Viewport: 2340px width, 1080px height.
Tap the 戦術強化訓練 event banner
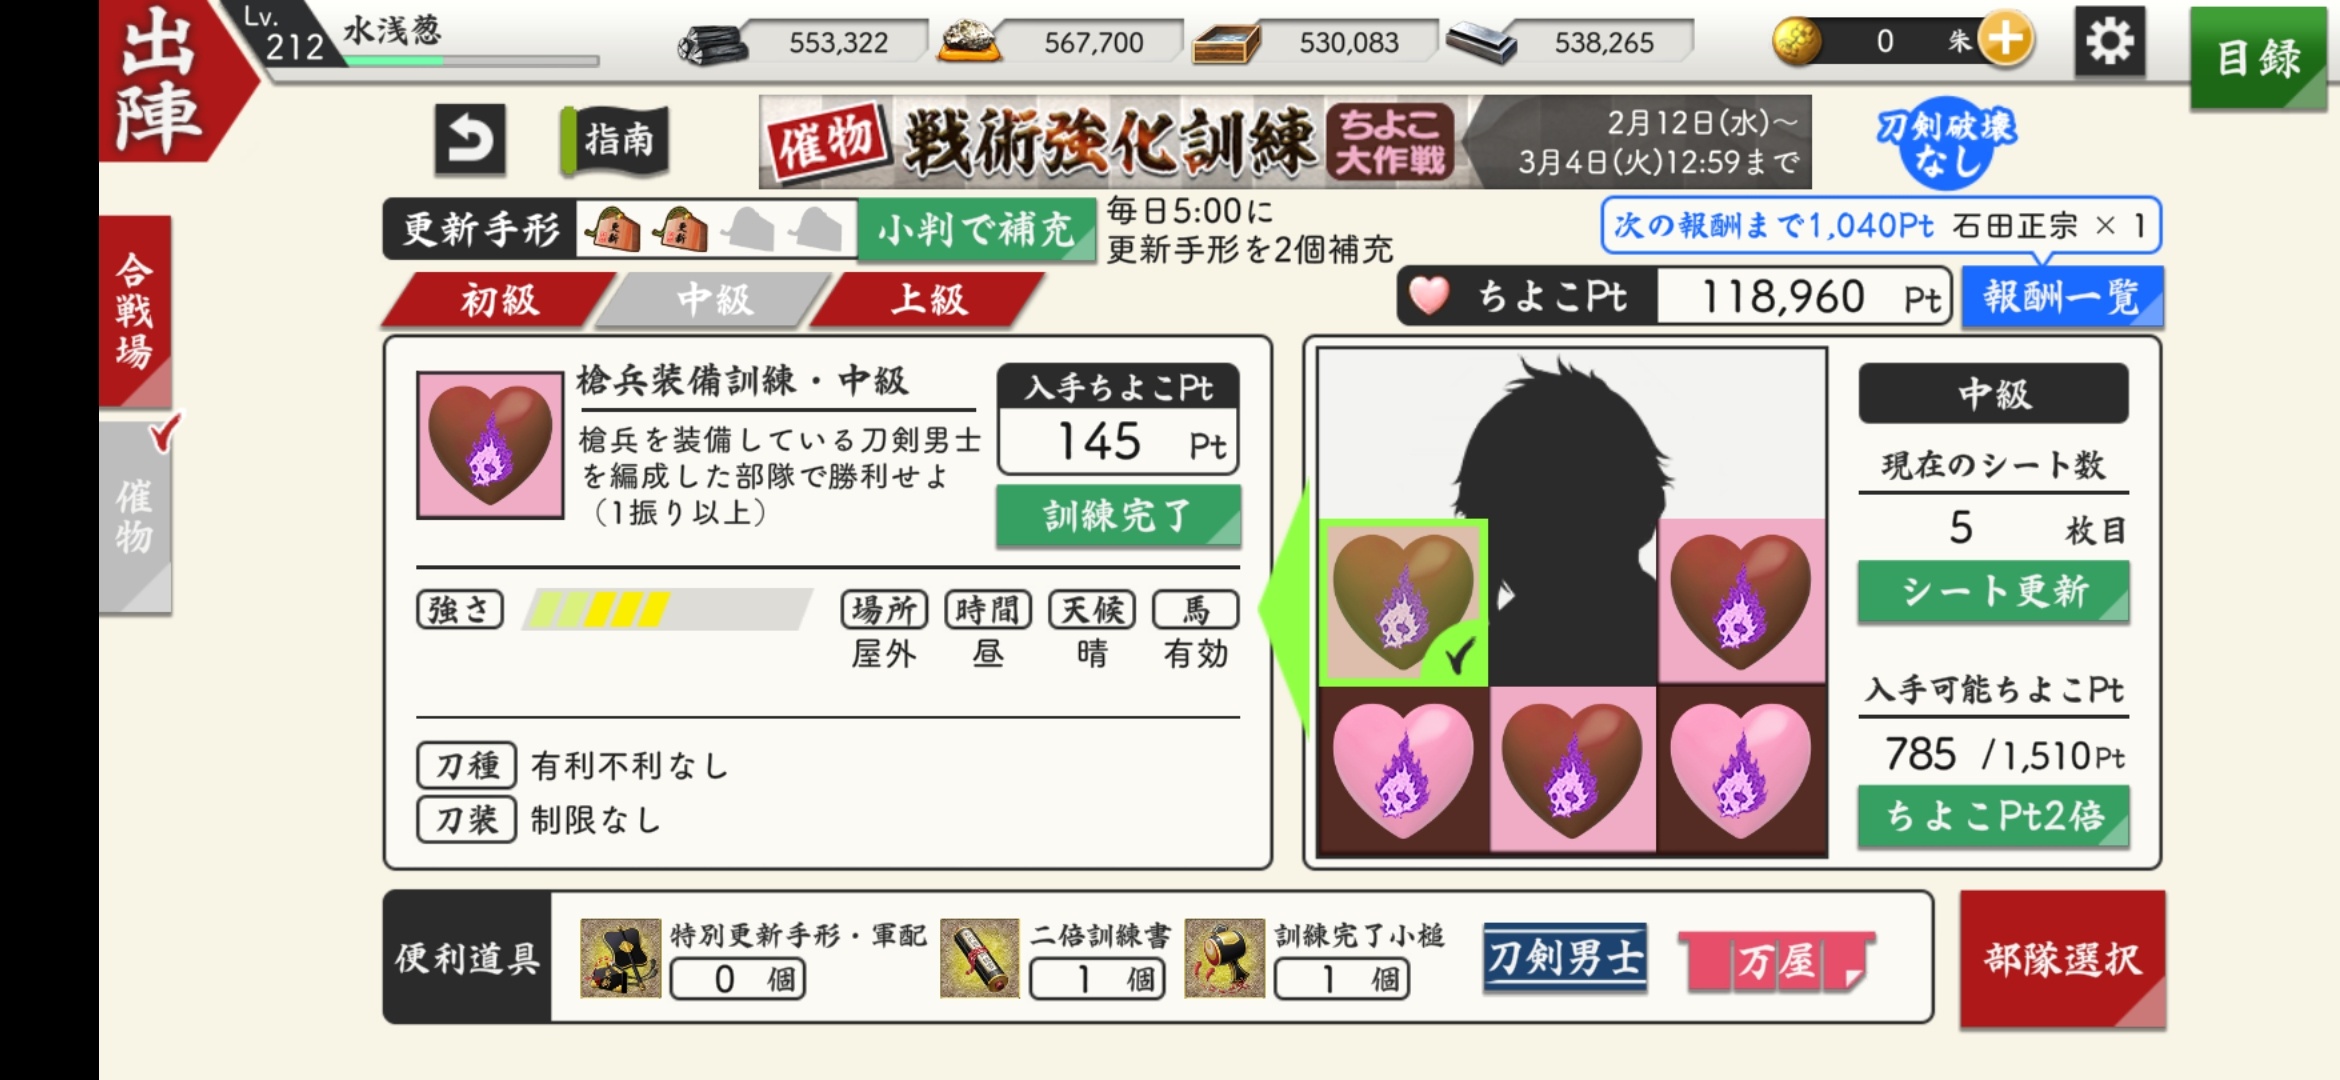tap(1285, 141)
